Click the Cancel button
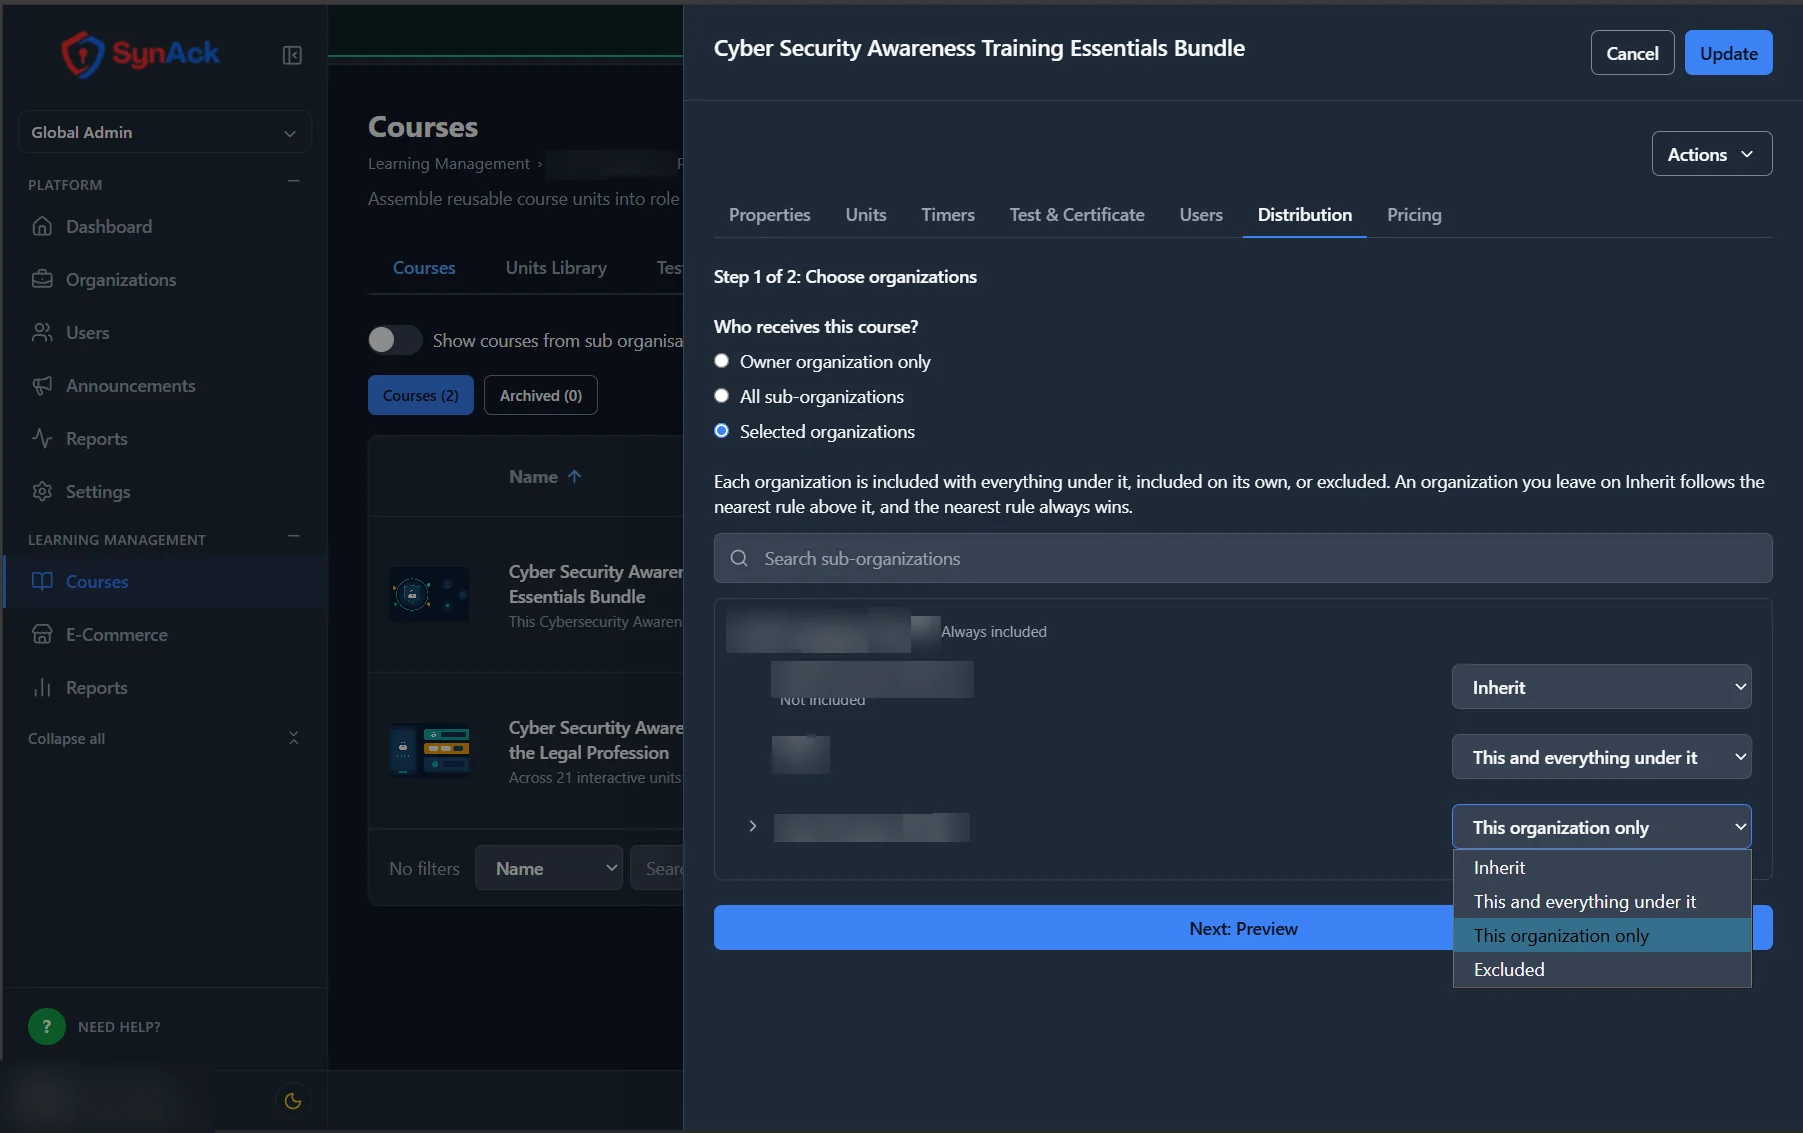Viewport: 1803px width, 1133px height. pos(1632,53)
